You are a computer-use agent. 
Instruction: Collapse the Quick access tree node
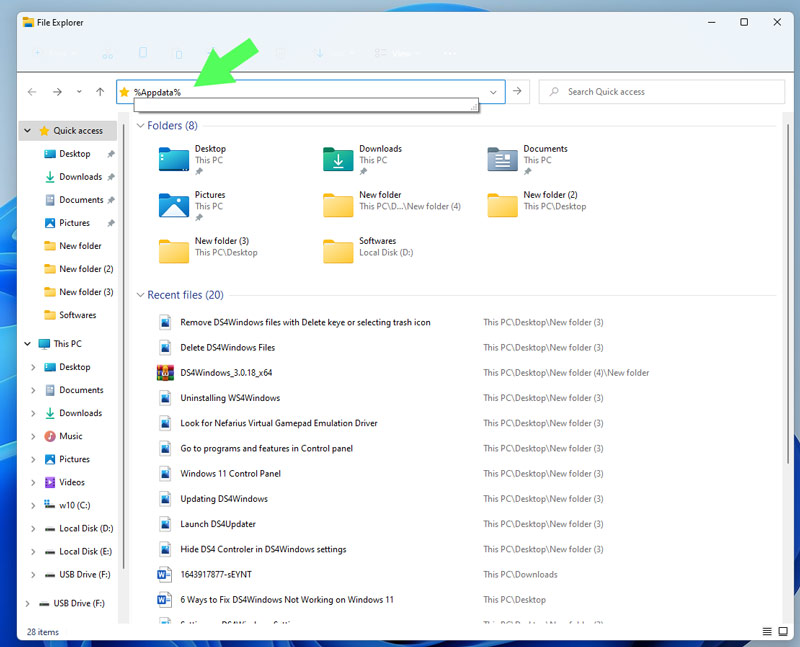28,131
